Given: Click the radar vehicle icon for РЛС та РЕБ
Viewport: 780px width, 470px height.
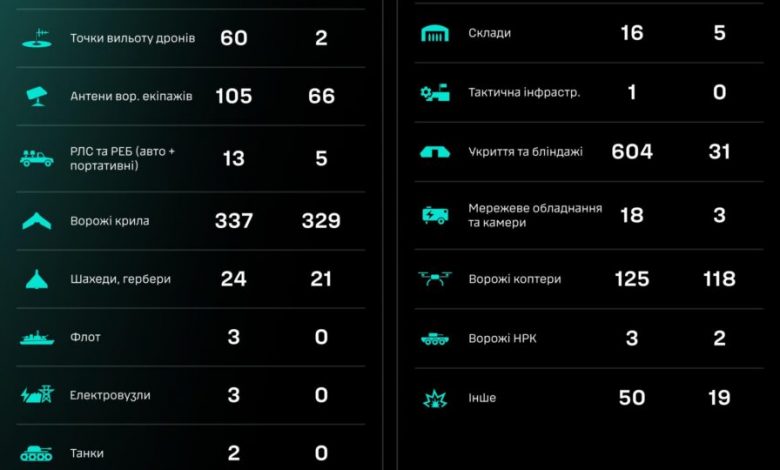Looking at the screenshot, I should pos(37,158).
